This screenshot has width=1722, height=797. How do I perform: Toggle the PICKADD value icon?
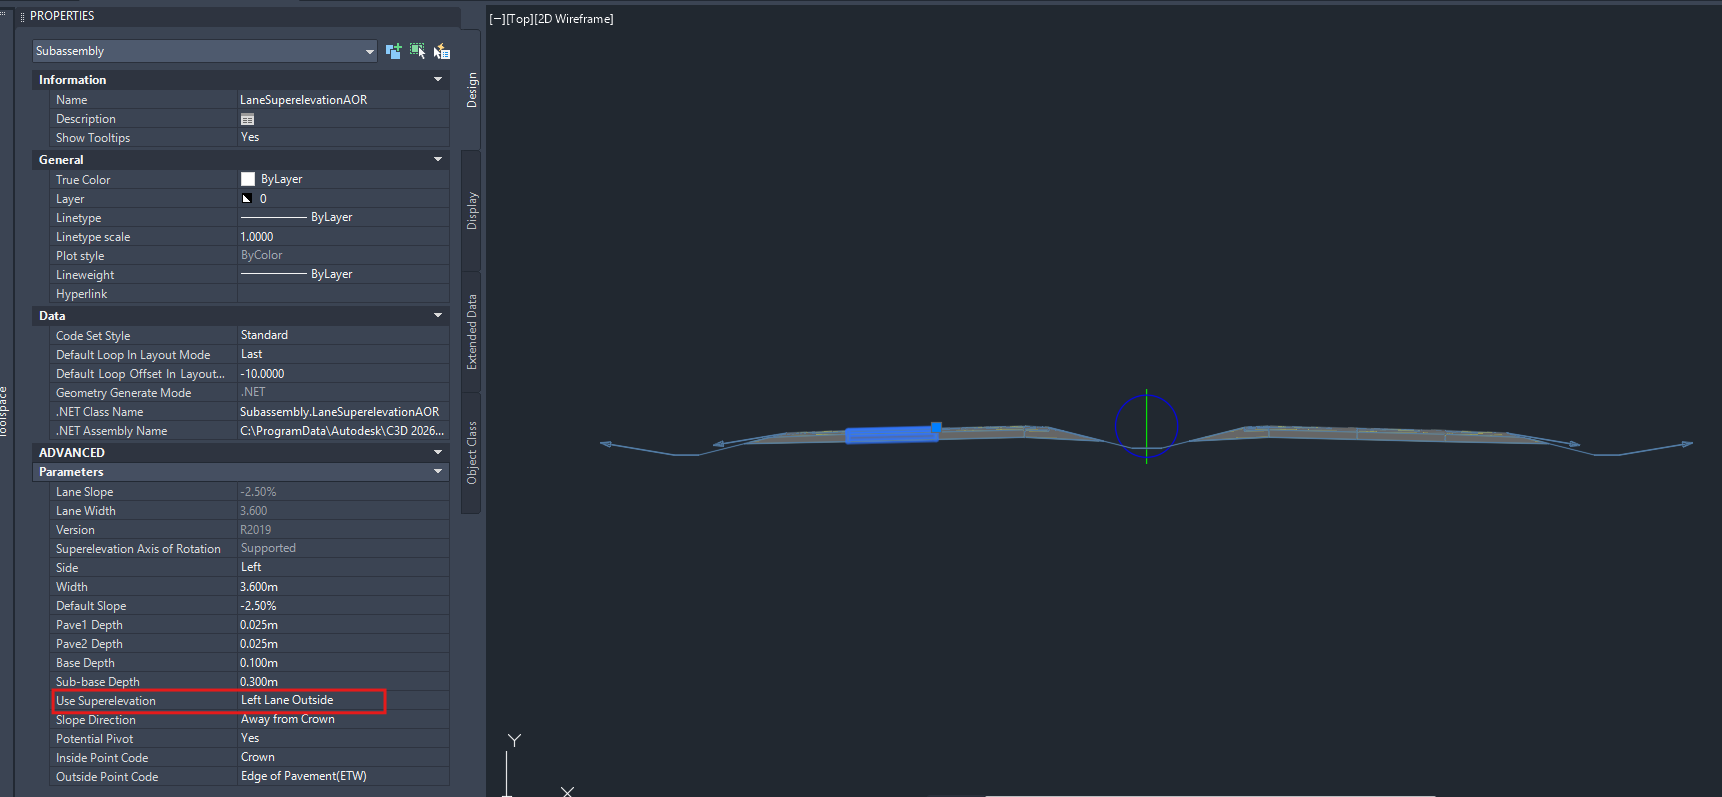(x=393, y=51)
